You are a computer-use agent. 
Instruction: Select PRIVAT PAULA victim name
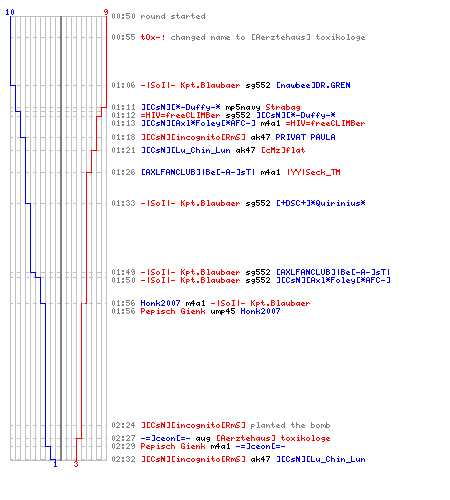tap(305, 137)
